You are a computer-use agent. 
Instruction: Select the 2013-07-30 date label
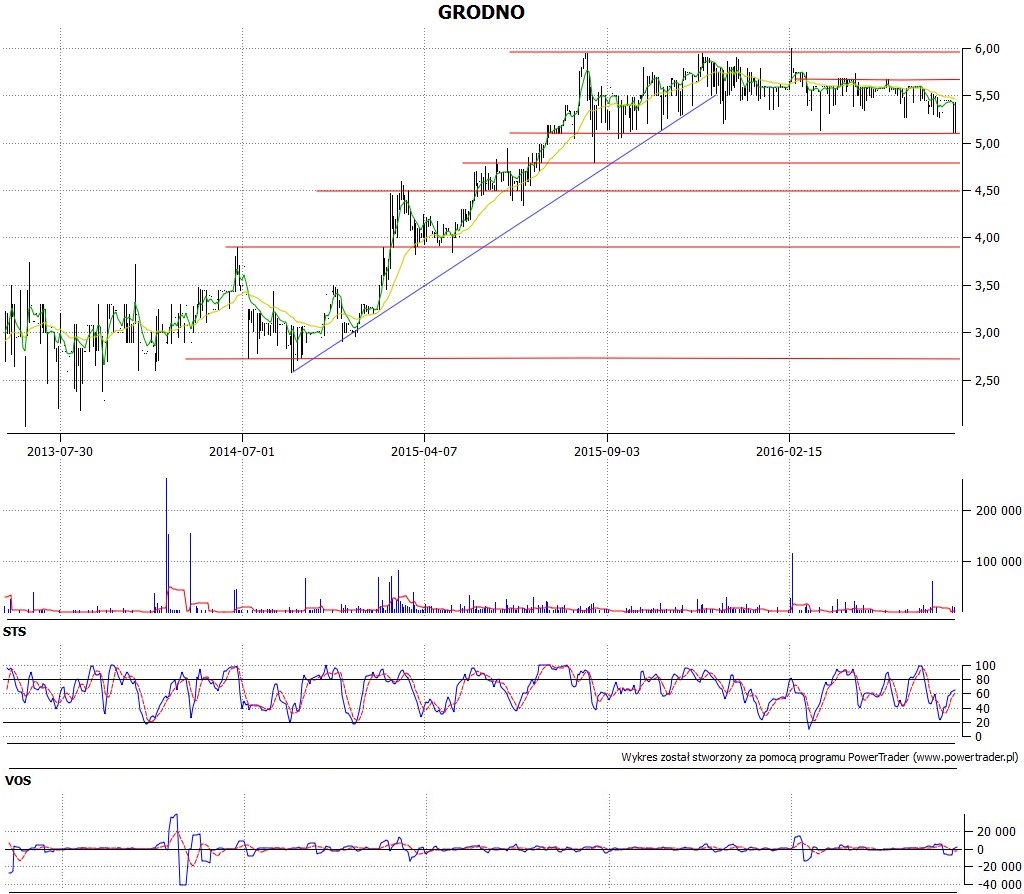(x=60, y=451)
